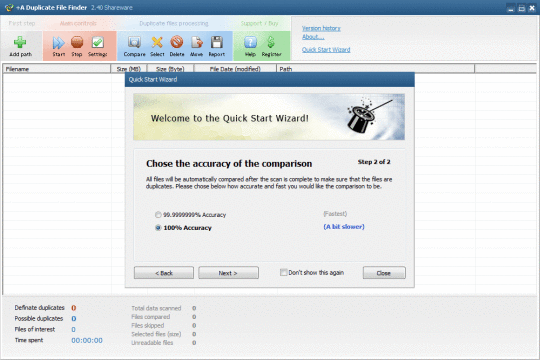Minimize the Duplicate File Finder window

pyautogui.click(x=511, y=8)
